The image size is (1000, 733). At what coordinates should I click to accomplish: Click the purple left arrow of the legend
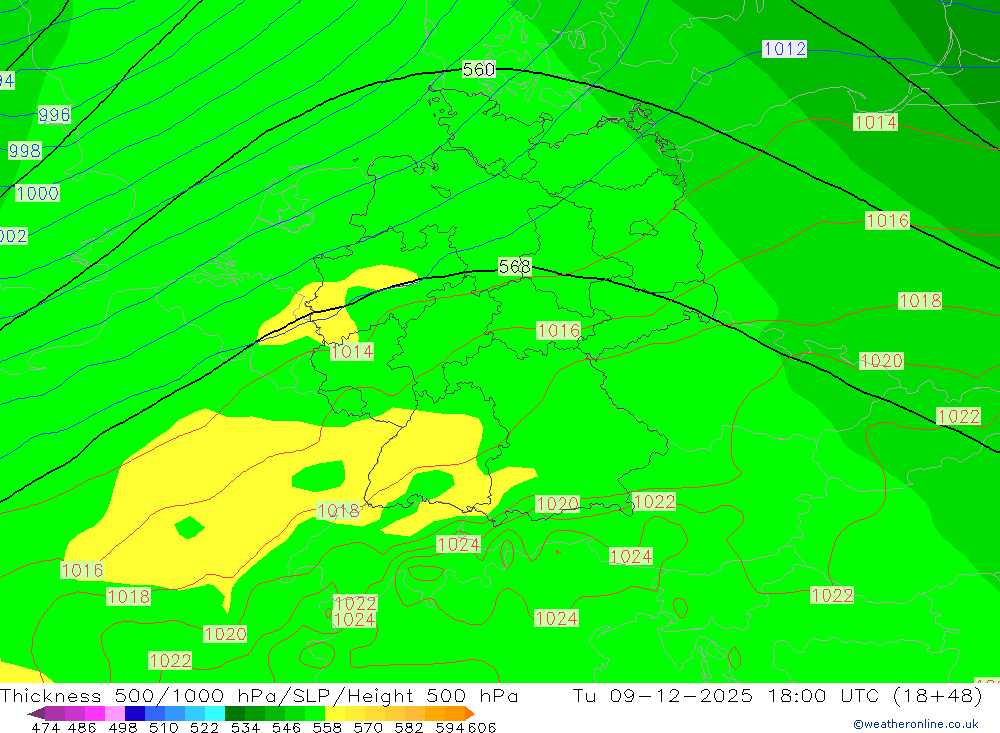(x=36, y=713)
